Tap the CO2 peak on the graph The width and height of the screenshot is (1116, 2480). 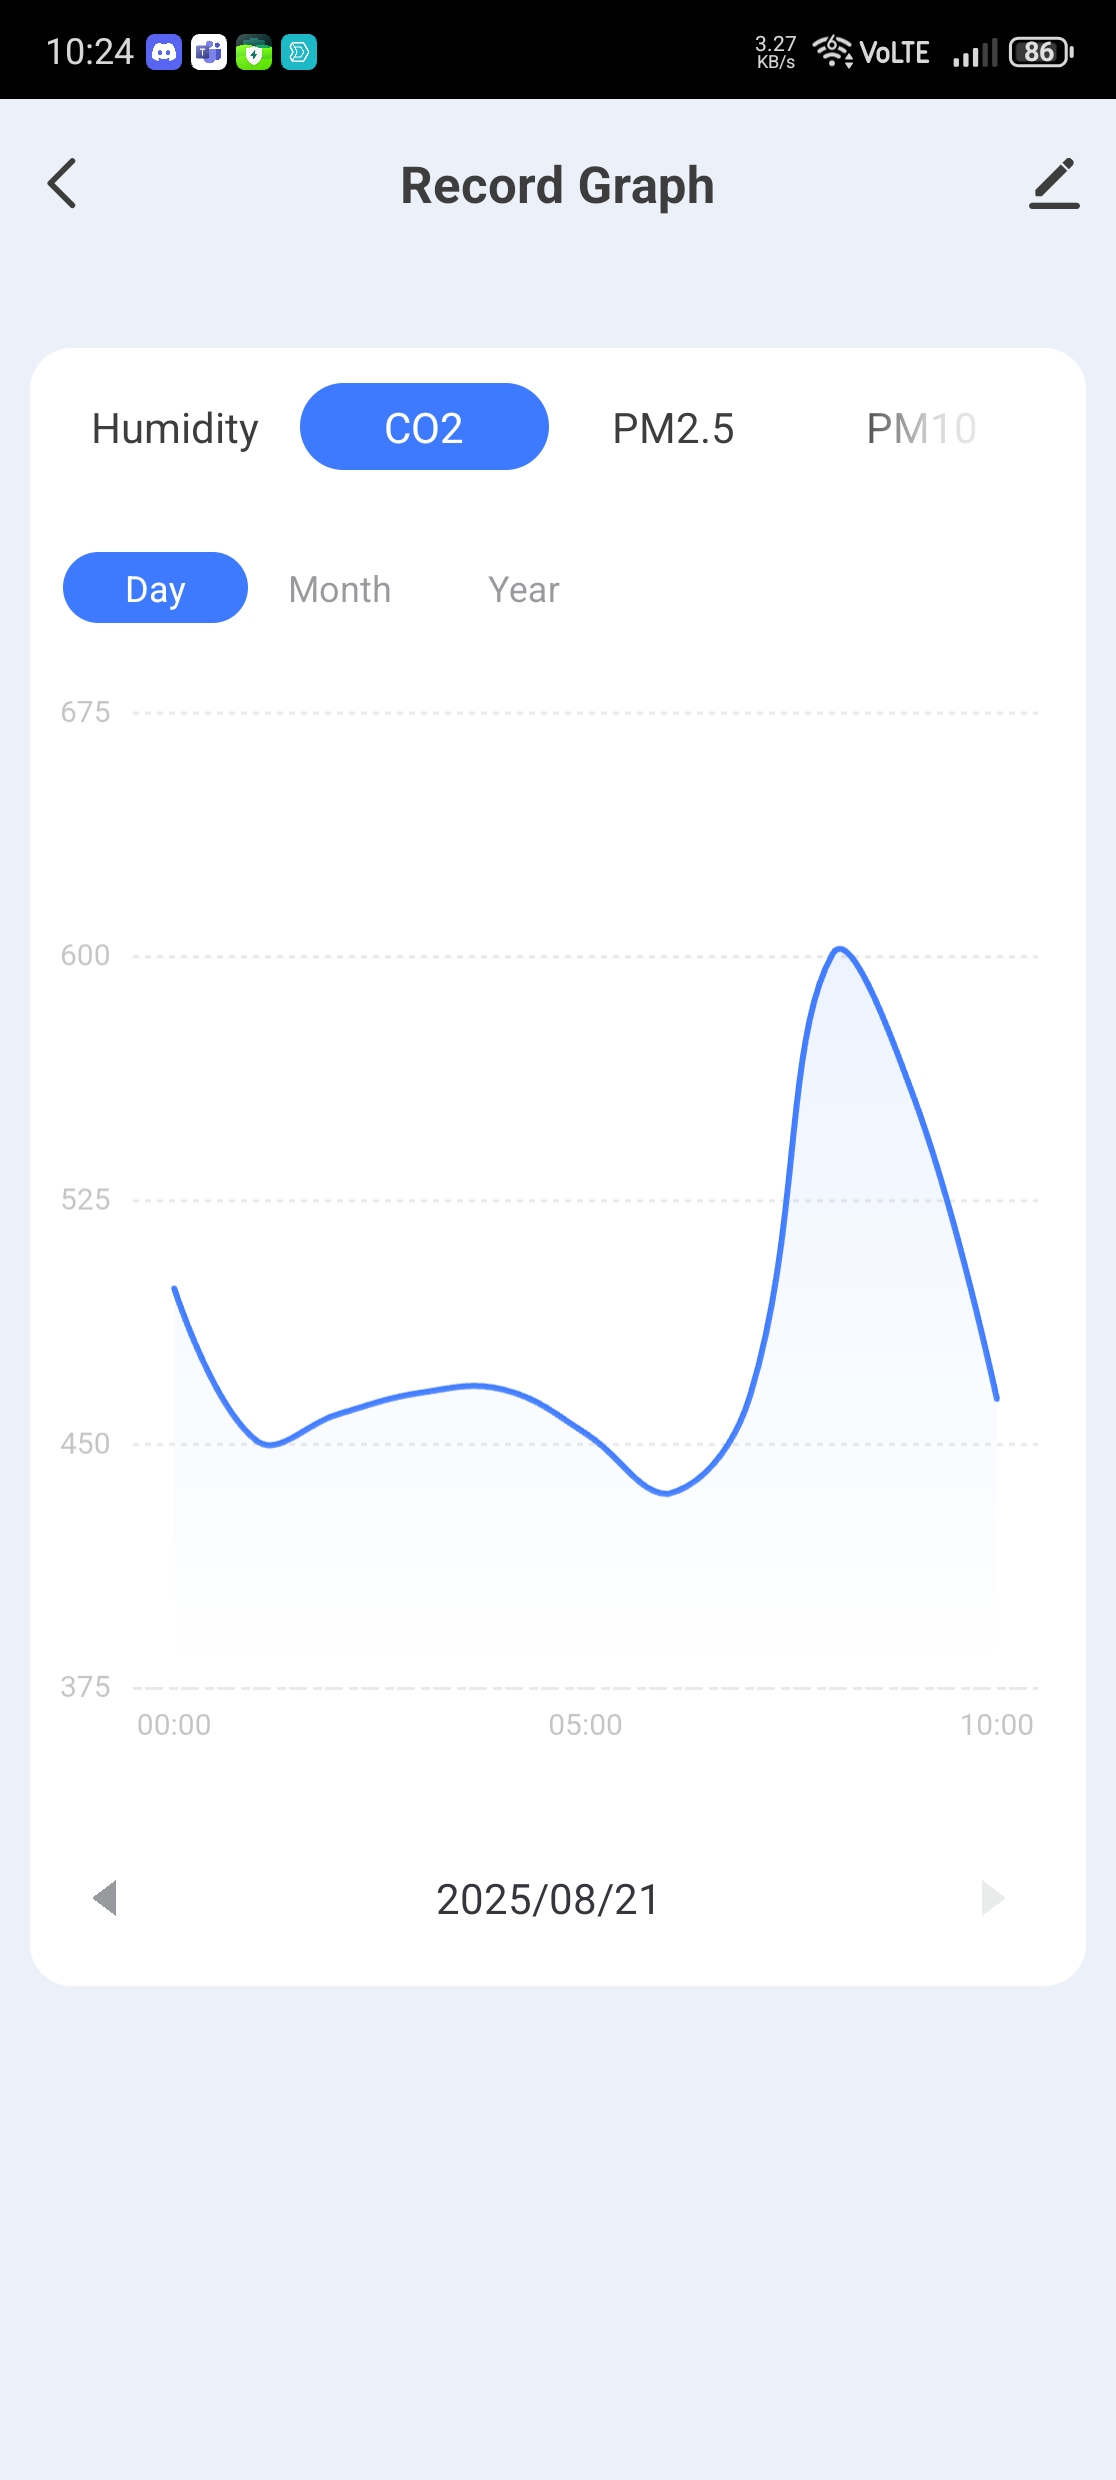[840, 948]
